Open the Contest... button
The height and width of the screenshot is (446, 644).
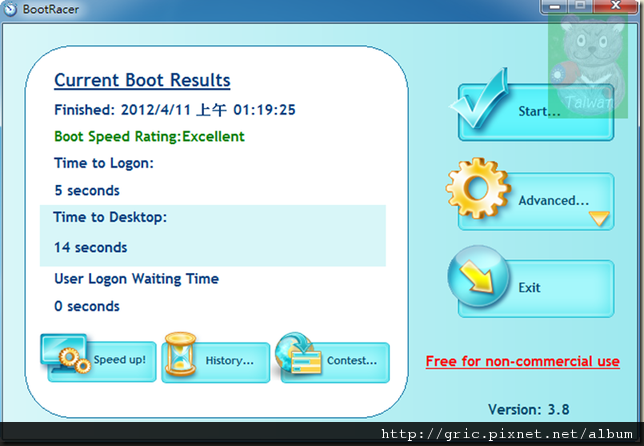[x=335, y=362]
